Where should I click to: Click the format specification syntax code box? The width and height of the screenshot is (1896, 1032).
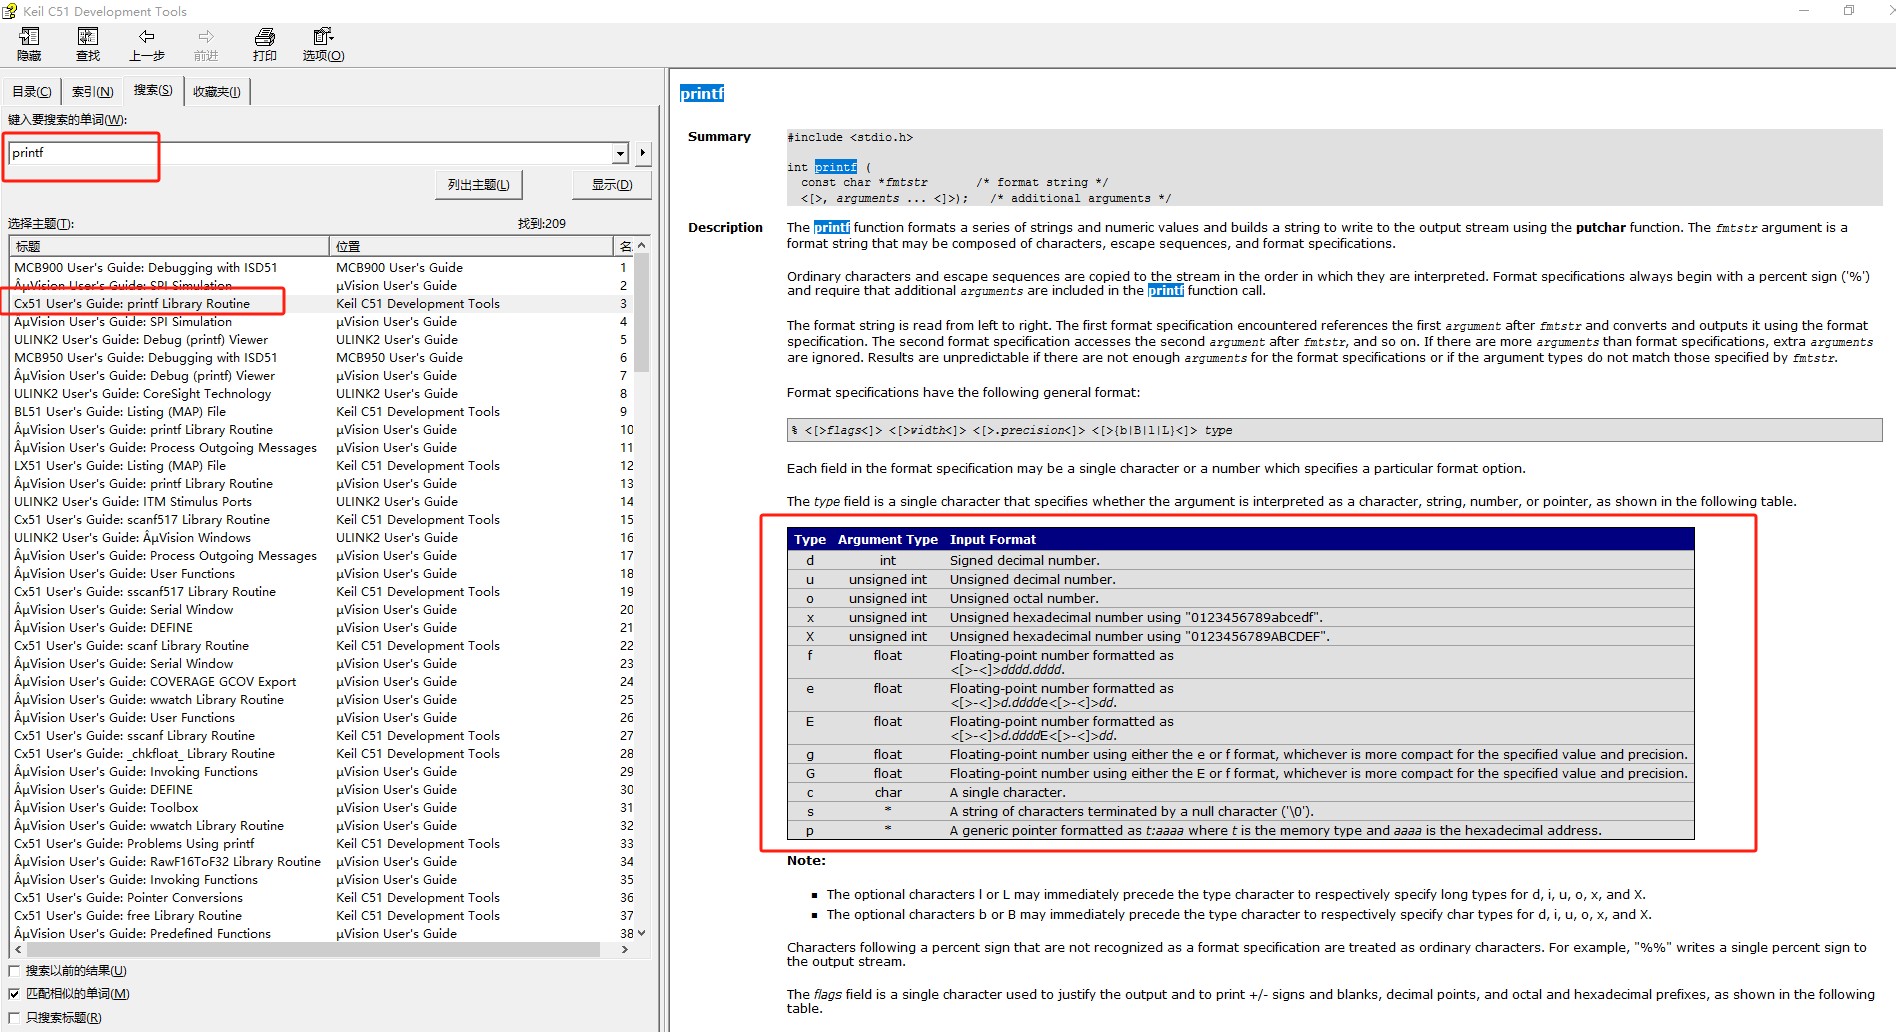(1334, 430)
